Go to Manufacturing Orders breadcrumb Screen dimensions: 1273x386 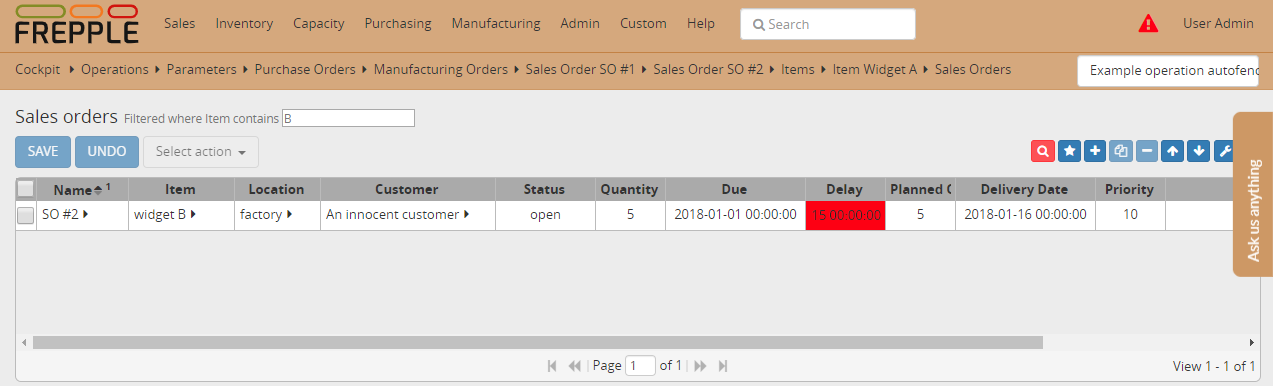(x=441, y=70)
